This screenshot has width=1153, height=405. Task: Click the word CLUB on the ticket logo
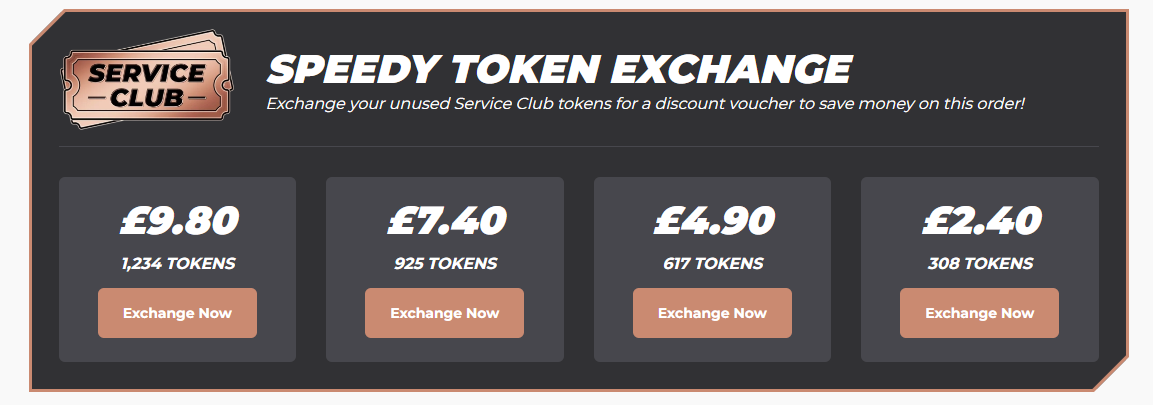click(146, 97)
